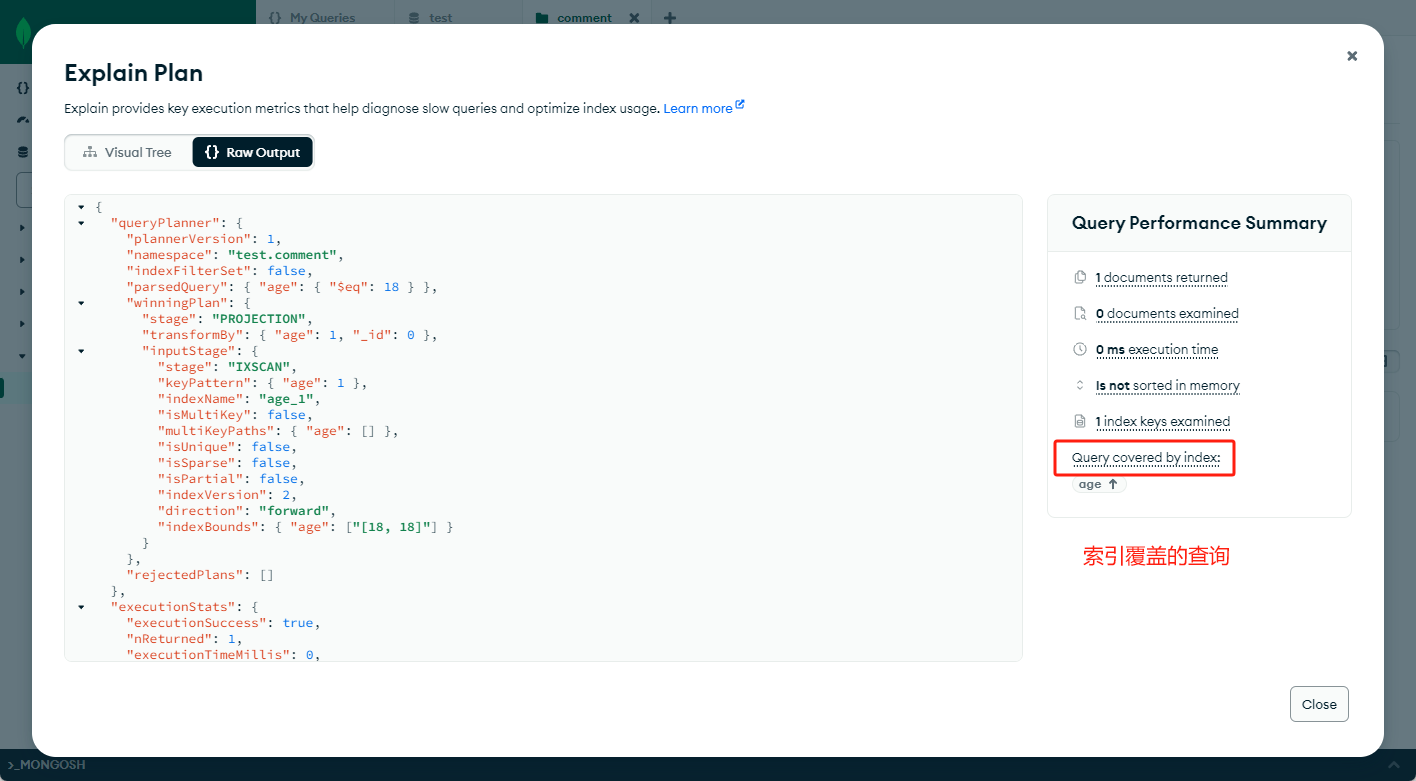Click the "direction": "forward" line
The height and width of the screenshot is (781, 1416).
tap(247, 511)
